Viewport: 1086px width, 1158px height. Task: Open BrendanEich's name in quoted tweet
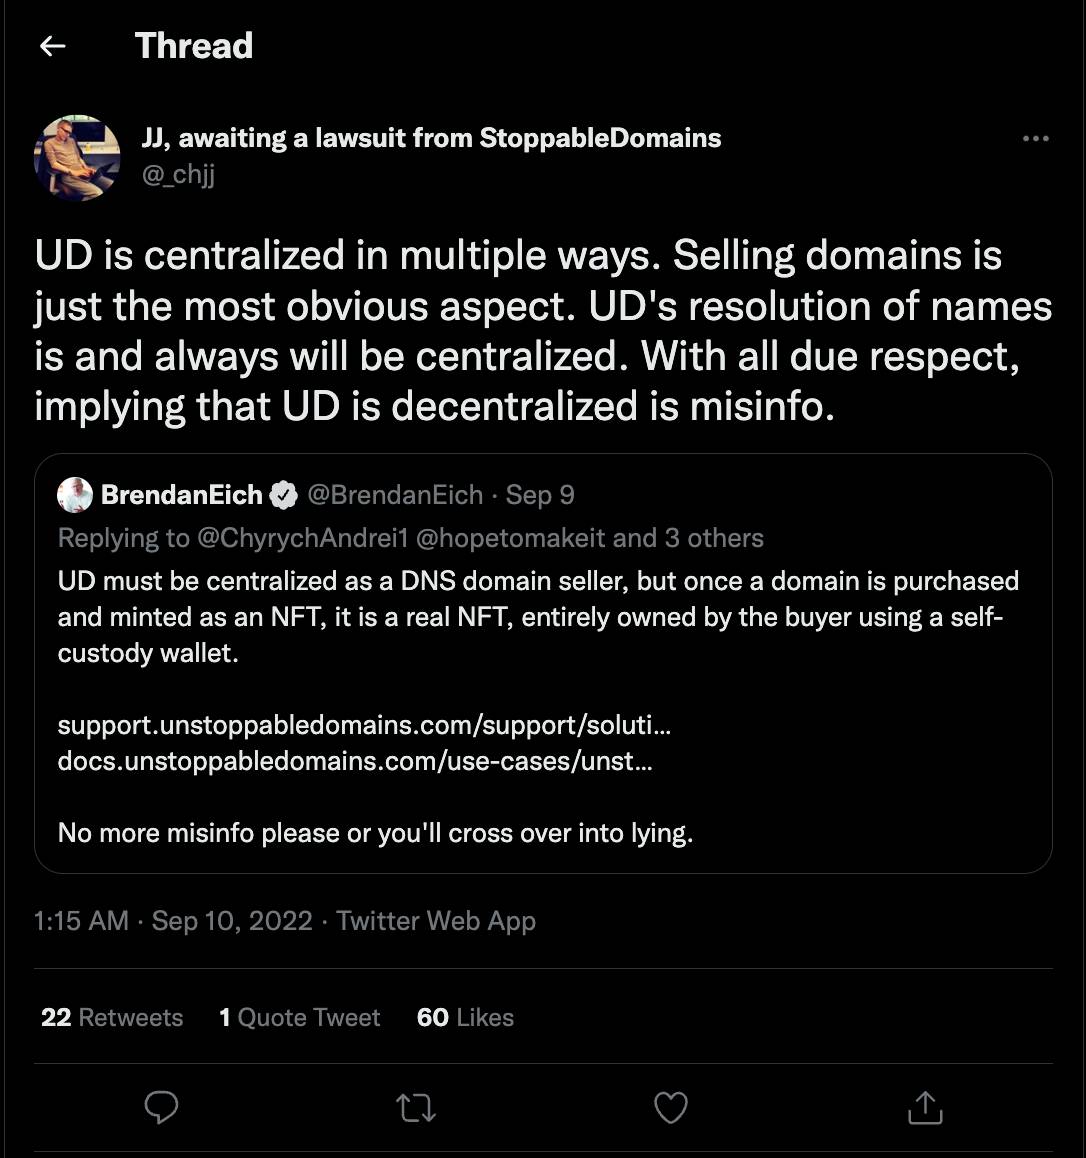click(181, 495)
